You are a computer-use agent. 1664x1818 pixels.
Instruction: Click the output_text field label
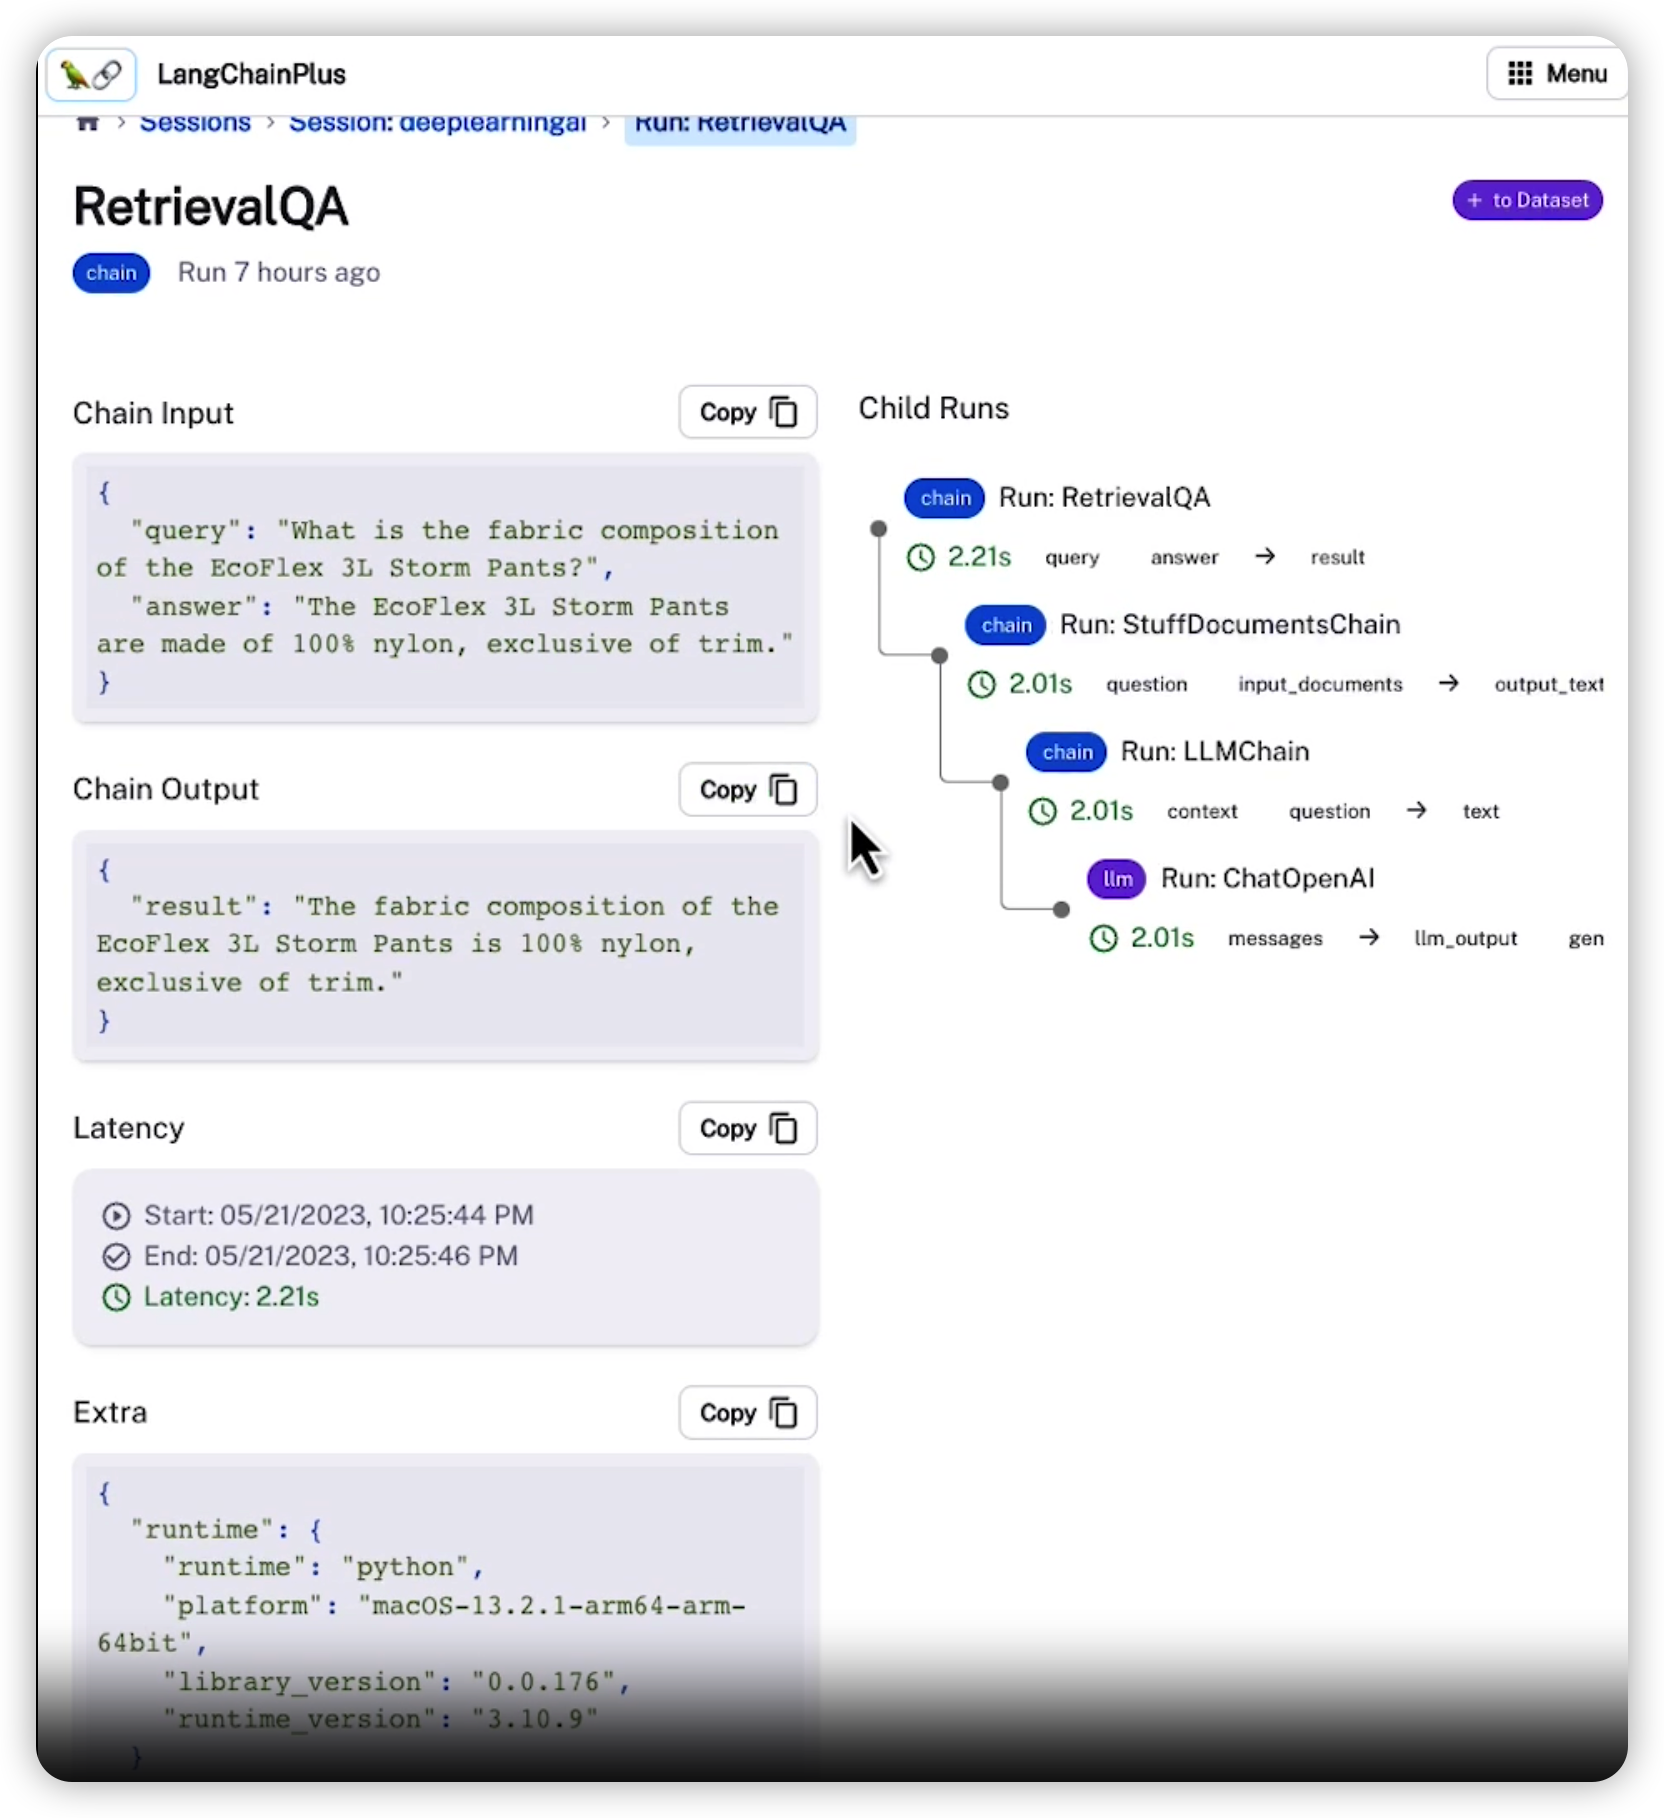tap(1549, 684)
